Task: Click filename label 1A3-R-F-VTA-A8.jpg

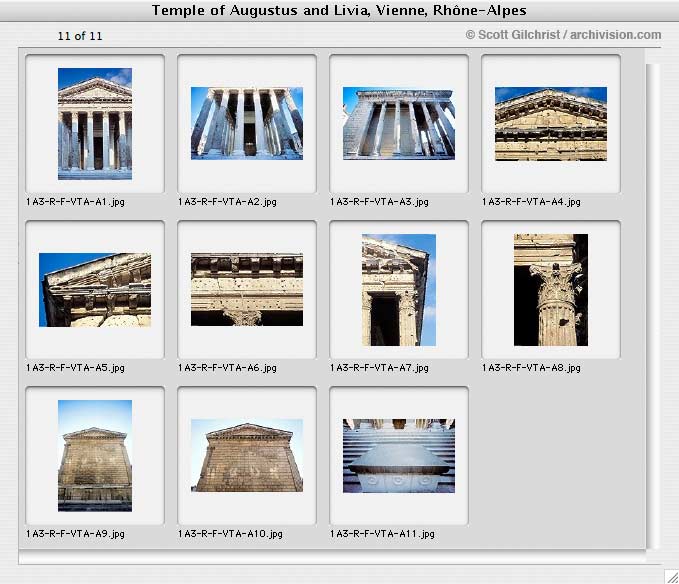Action: pos(531,368)
